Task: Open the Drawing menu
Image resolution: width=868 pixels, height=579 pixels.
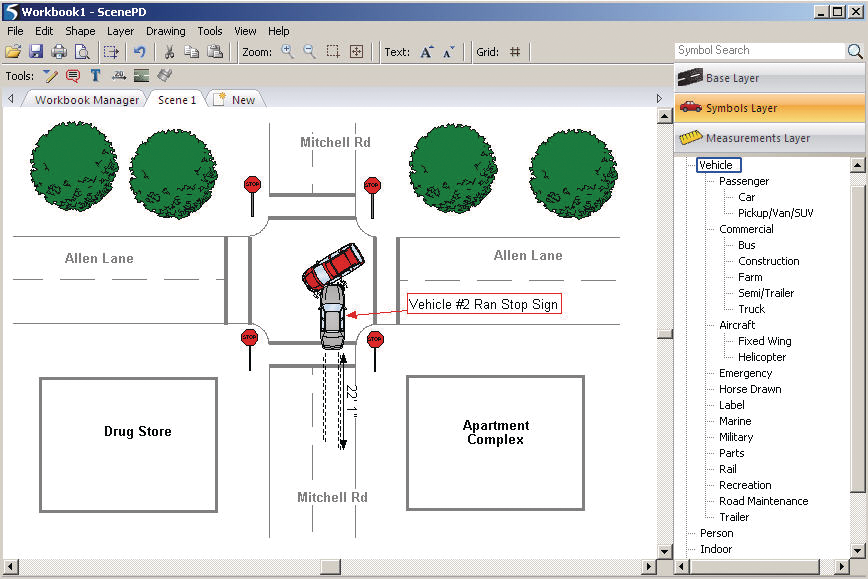Action: pyautogui.click(x=166, y=31)
